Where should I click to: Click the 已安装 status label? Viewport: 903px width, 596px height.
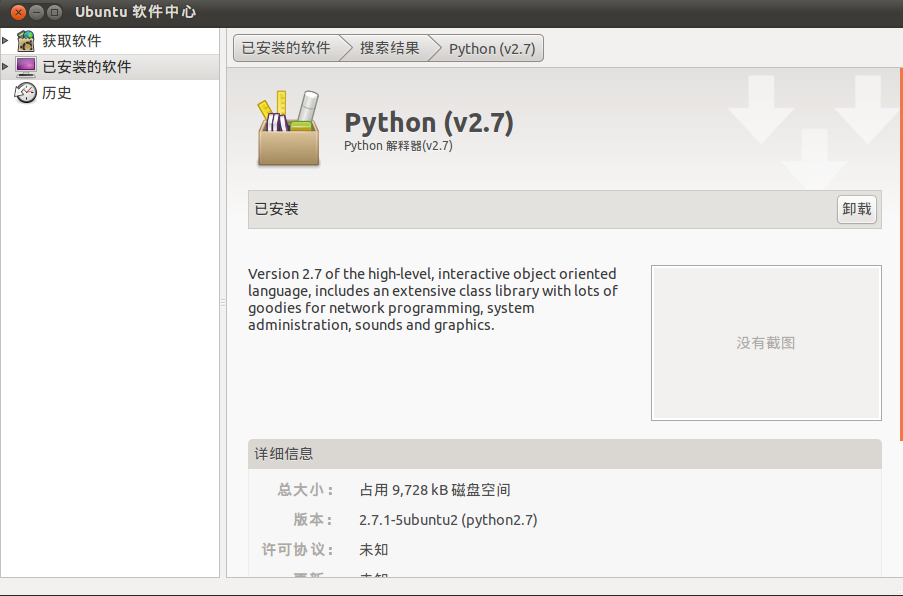click(276, 209)
